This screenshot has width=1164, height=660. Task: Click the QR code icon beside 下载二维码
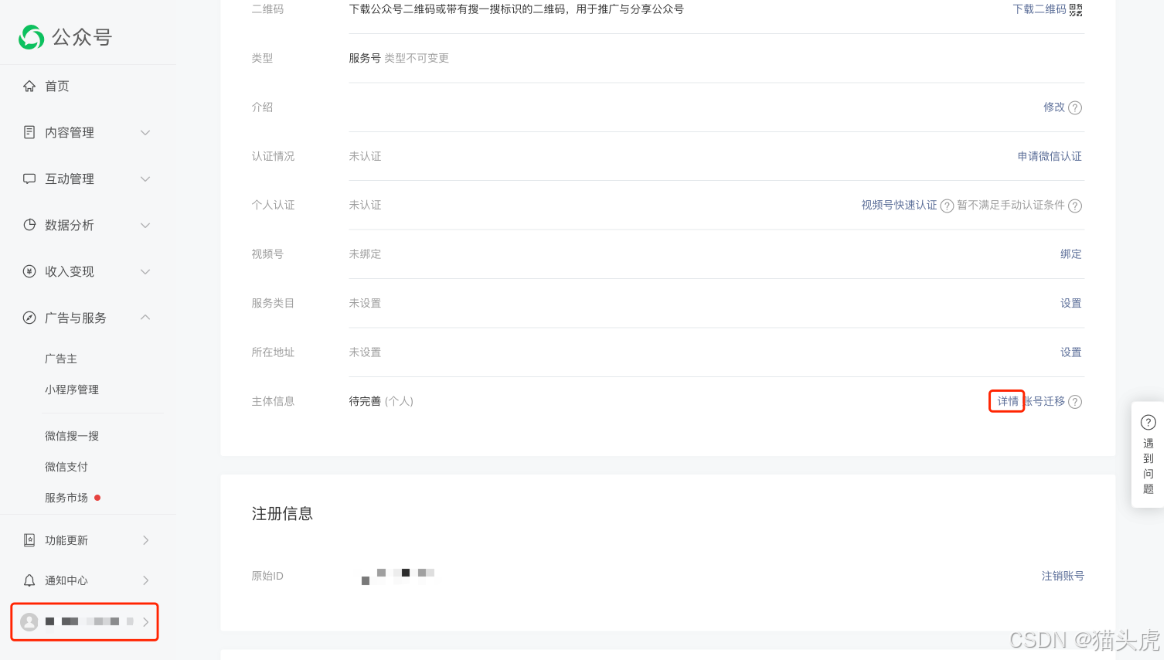[1076, 10]
